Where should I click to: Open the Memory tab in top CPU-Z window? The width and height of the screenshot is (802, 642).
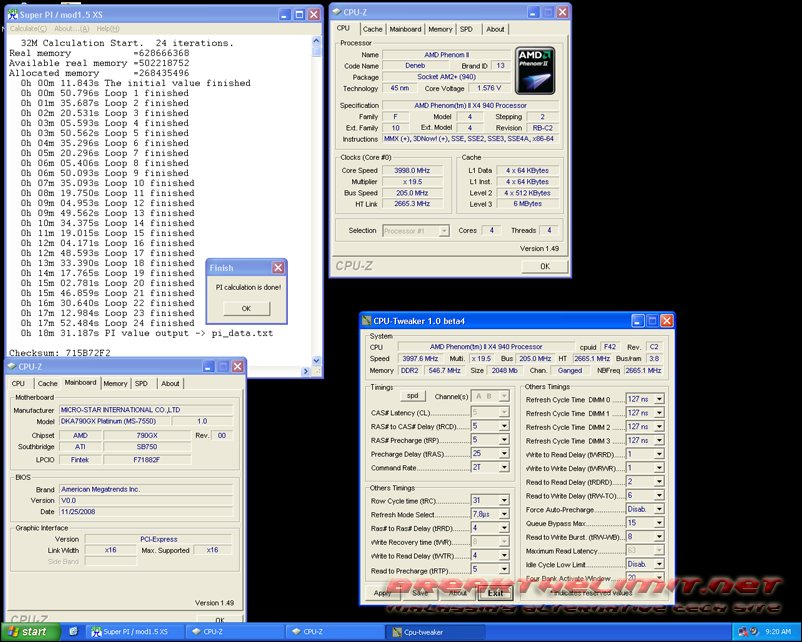point(440,29)
